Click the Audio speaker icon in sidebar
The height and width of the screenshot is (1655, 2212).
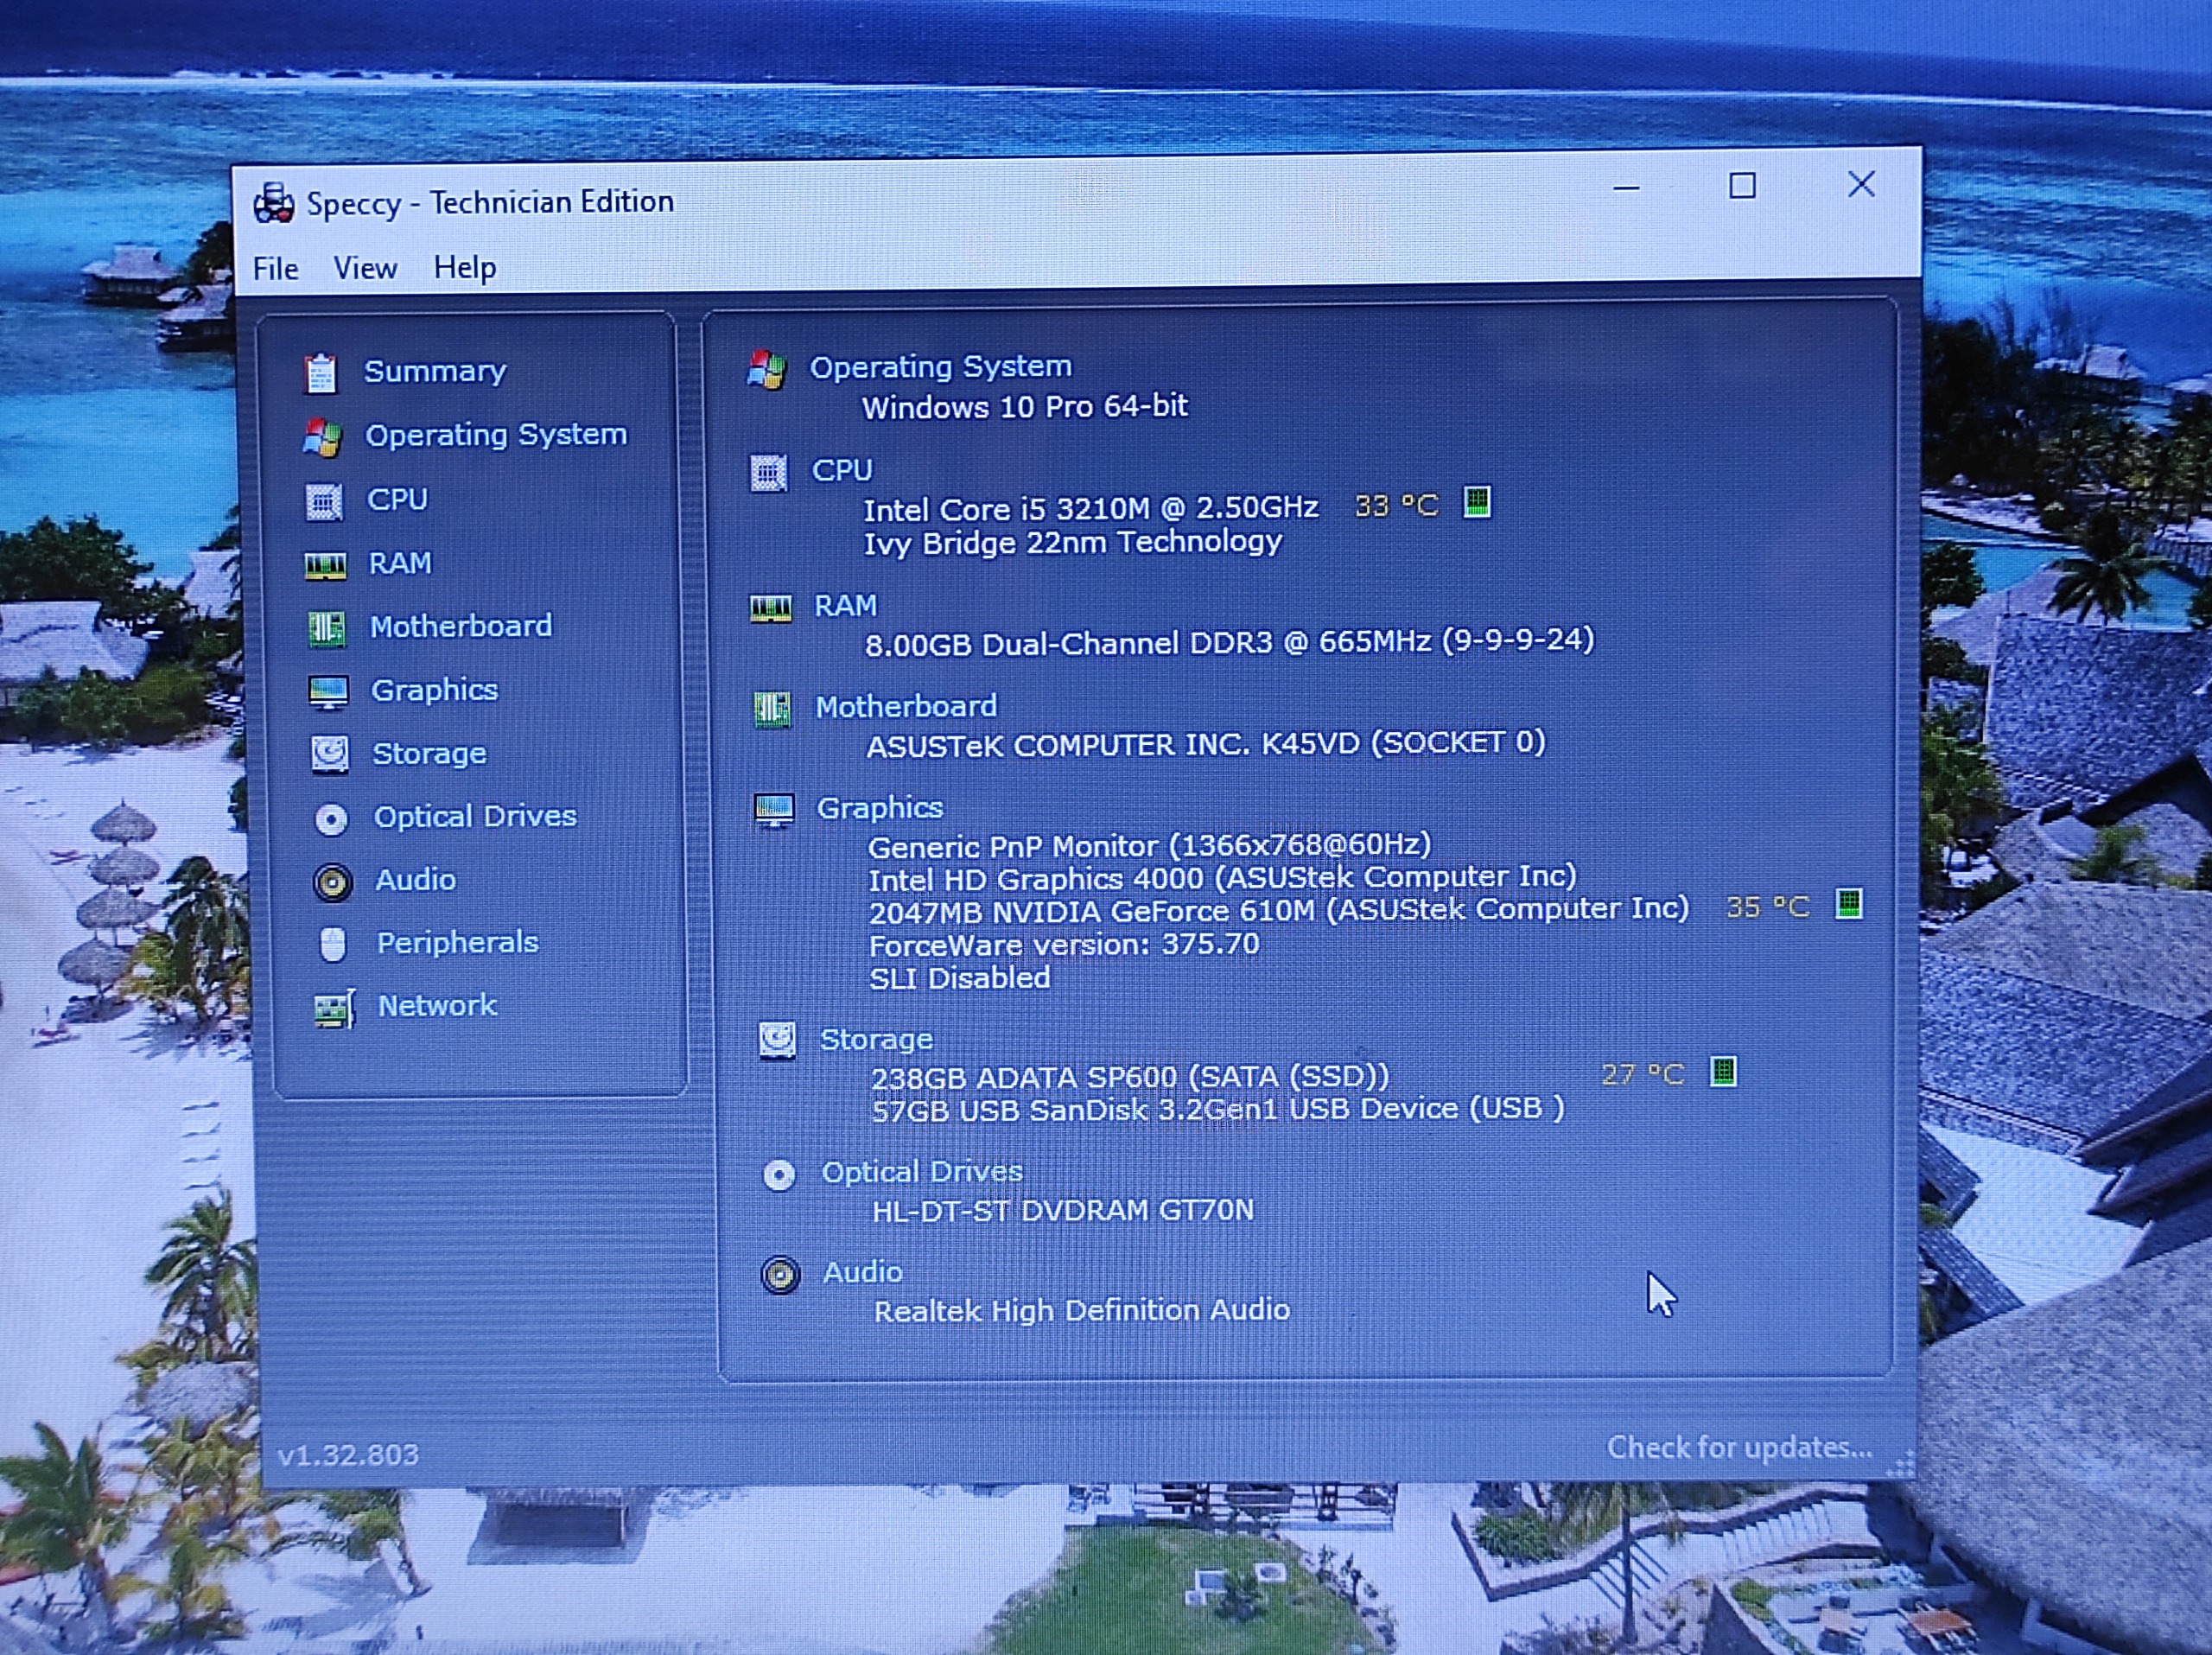pos(332,882)
